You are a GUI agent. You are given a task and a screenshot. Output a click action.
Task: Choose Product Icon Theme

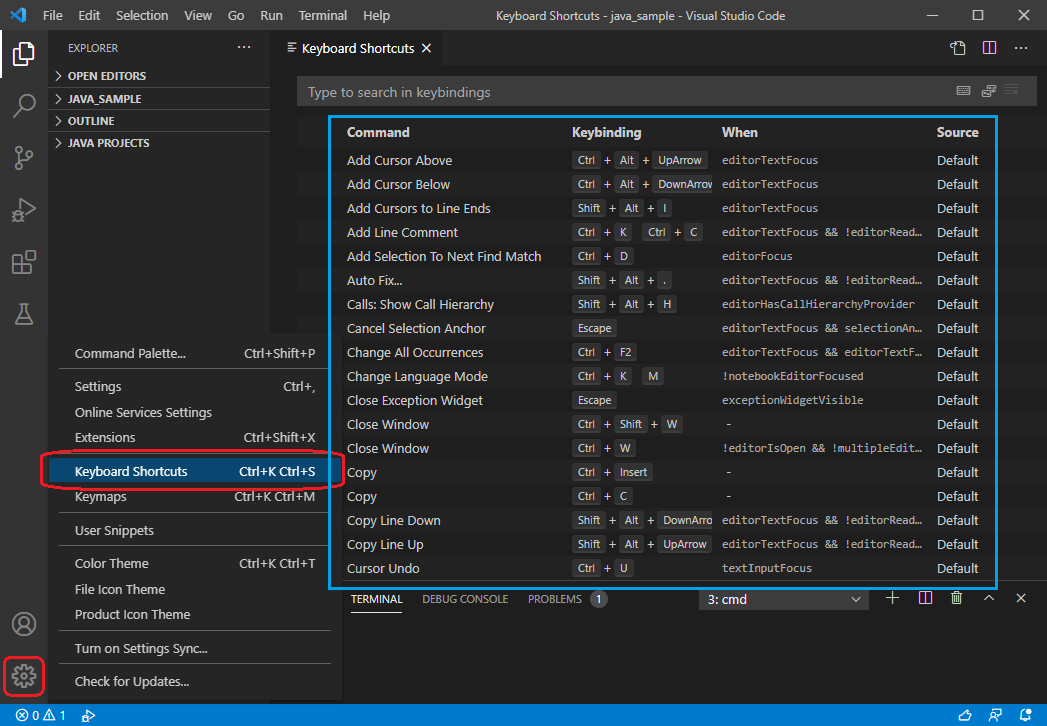tap(195, 614)
